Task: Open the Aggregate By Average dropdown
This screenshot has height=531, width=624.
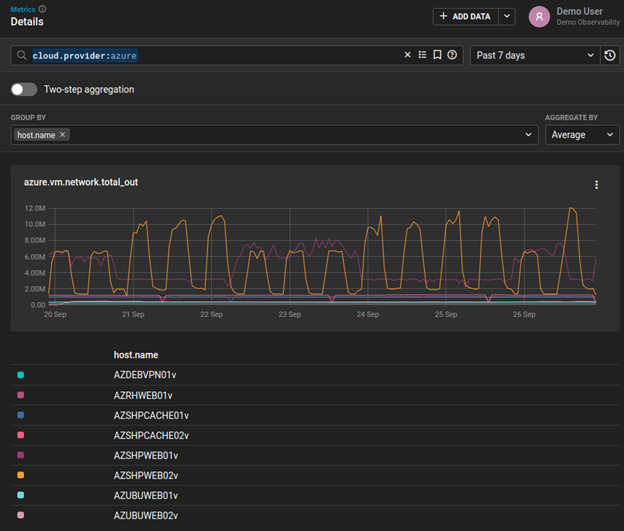Action: [x=582, y=135]
